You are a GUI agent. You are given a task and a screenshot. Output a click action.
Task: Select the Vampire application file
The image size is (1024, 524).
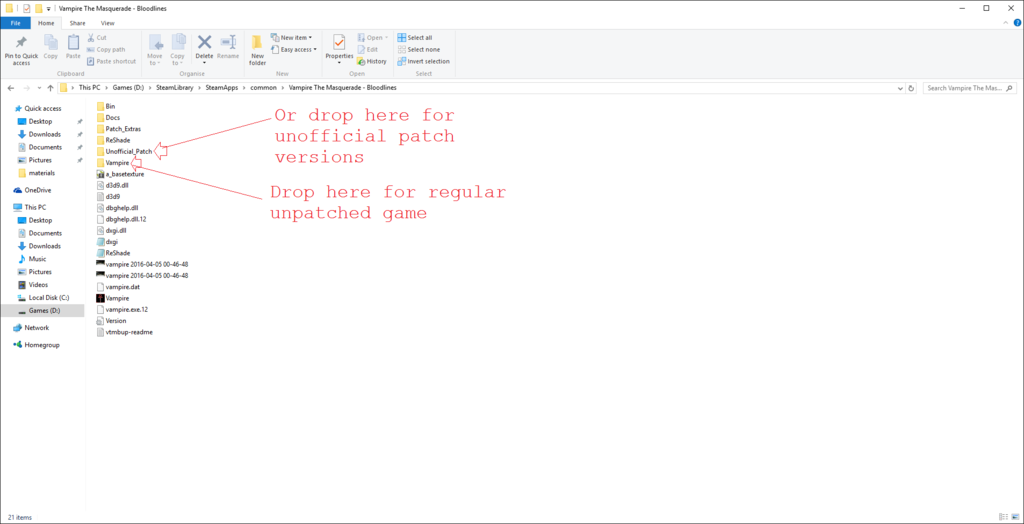click(x=112, y=298)
